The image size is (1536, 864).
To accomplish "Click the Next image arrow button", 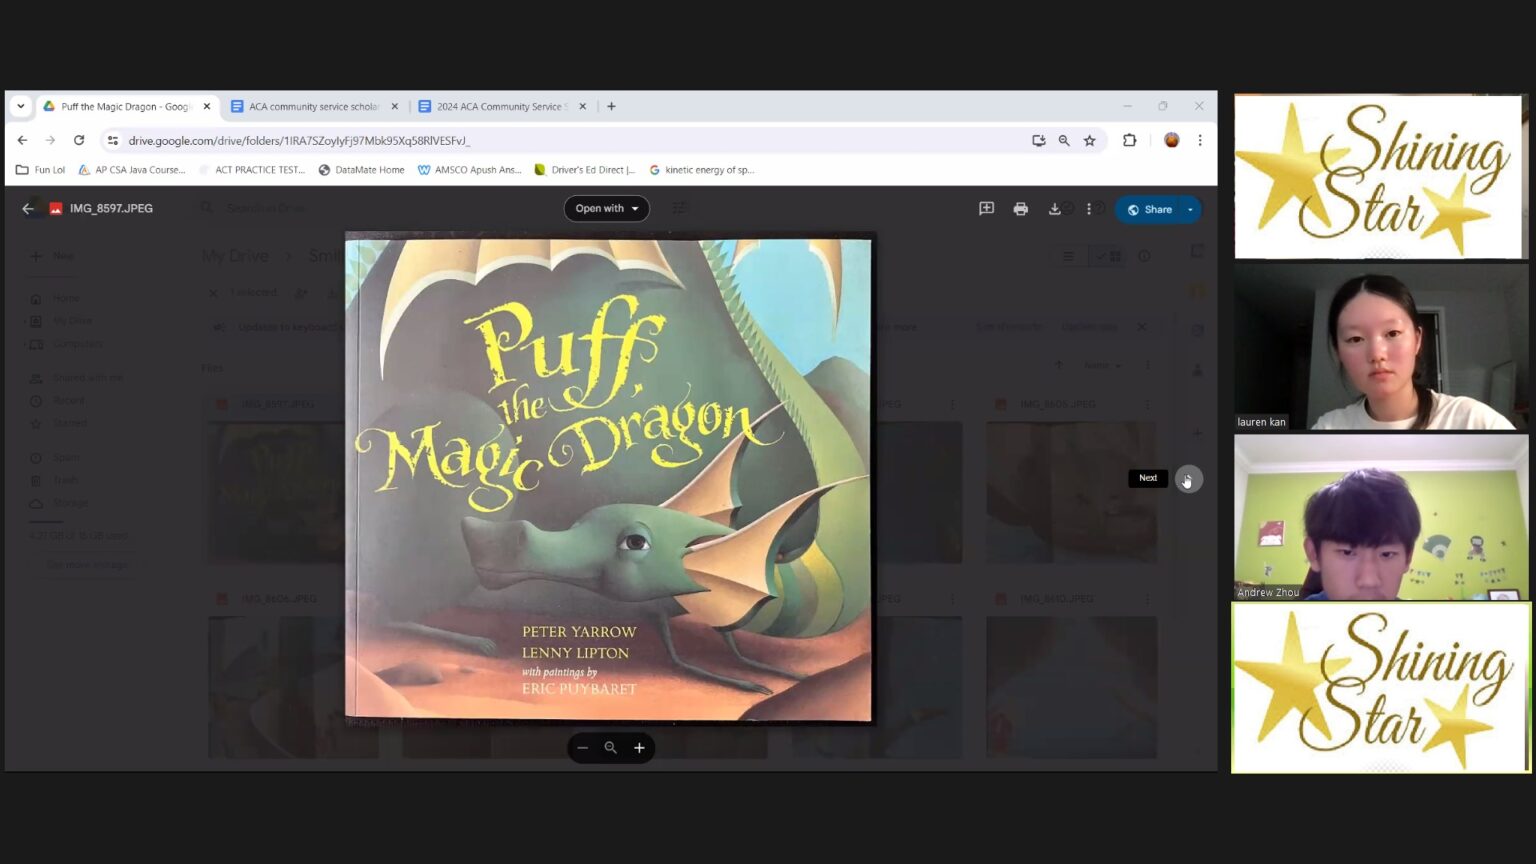I will (1188, 479).
